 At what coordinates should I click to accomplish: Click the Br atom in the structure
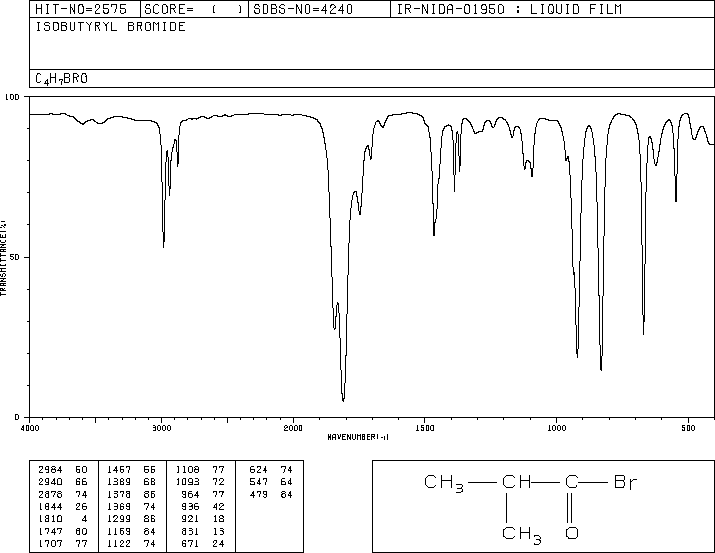[x=625, y=482]
